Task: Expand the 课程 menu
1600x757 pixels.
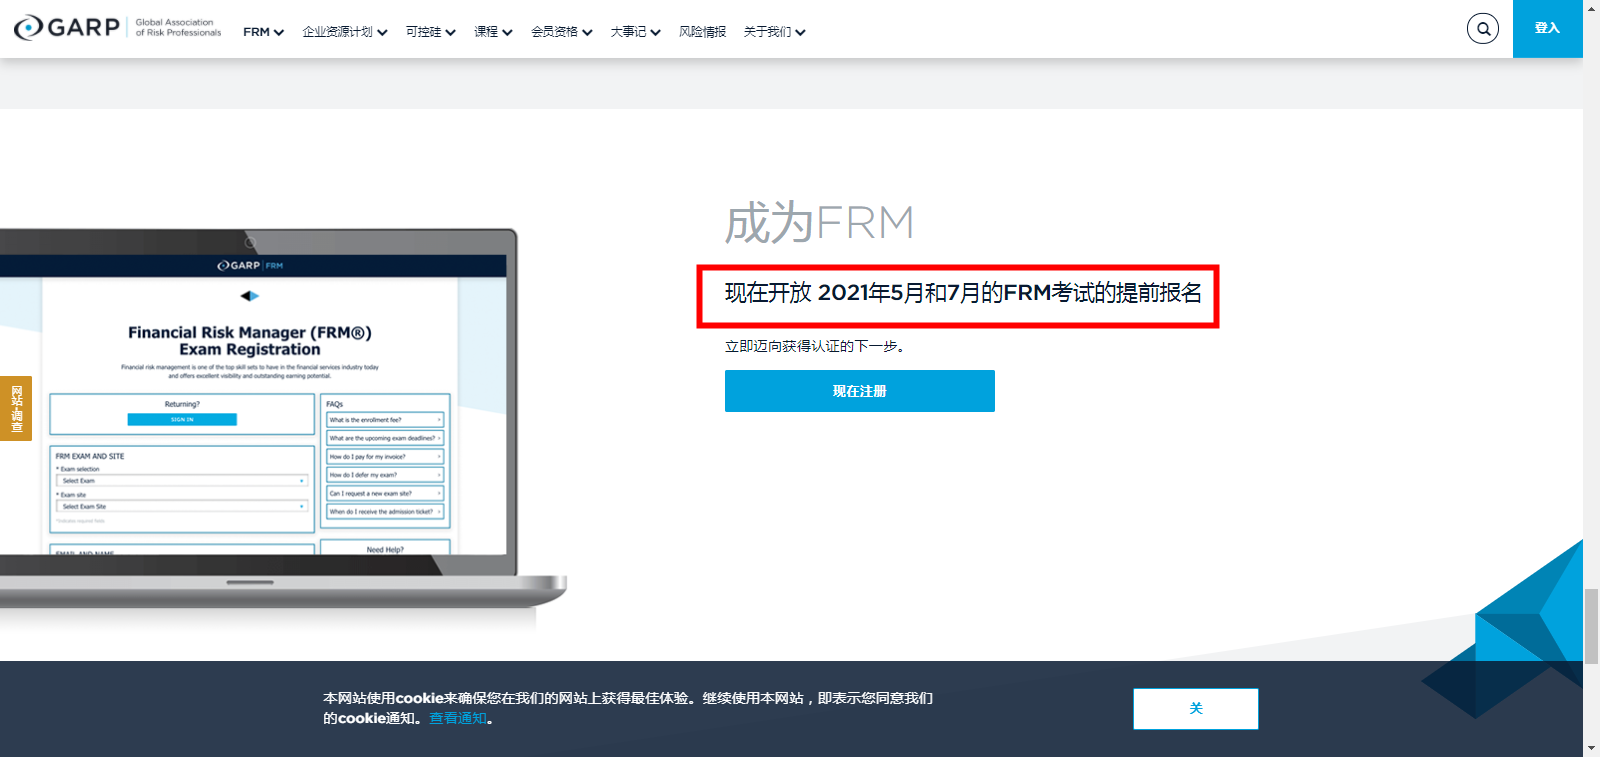Action: pyautogui.click(x=493, y=32)
